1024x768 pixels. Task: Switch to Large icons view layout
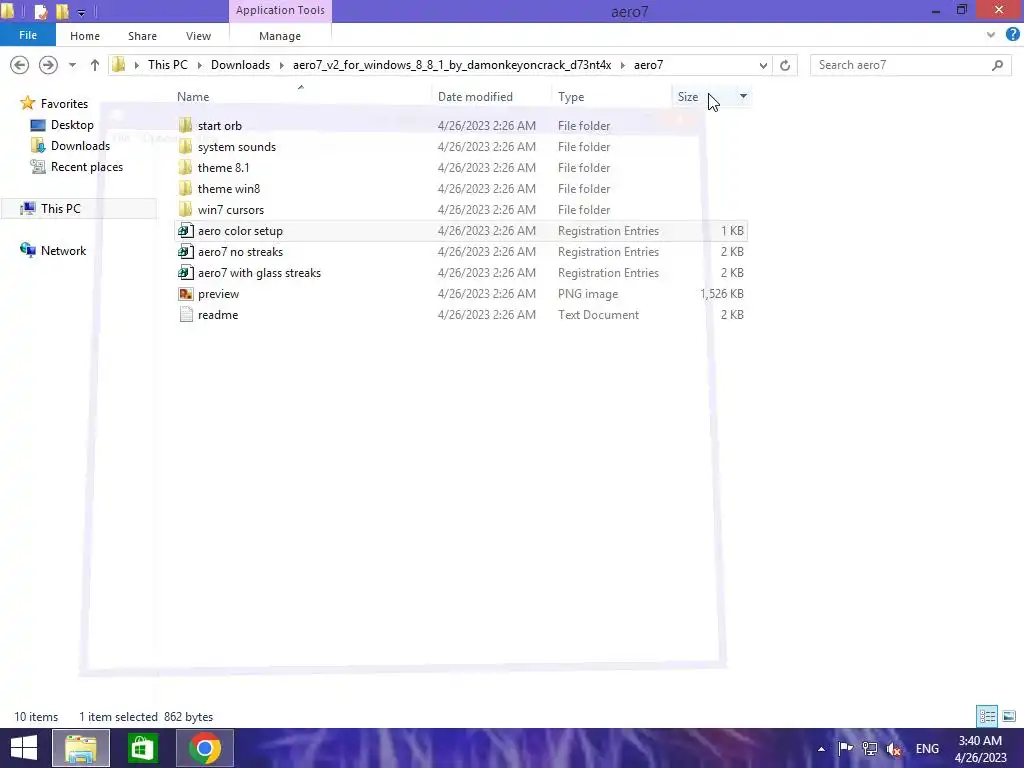tap(1009, 716)
